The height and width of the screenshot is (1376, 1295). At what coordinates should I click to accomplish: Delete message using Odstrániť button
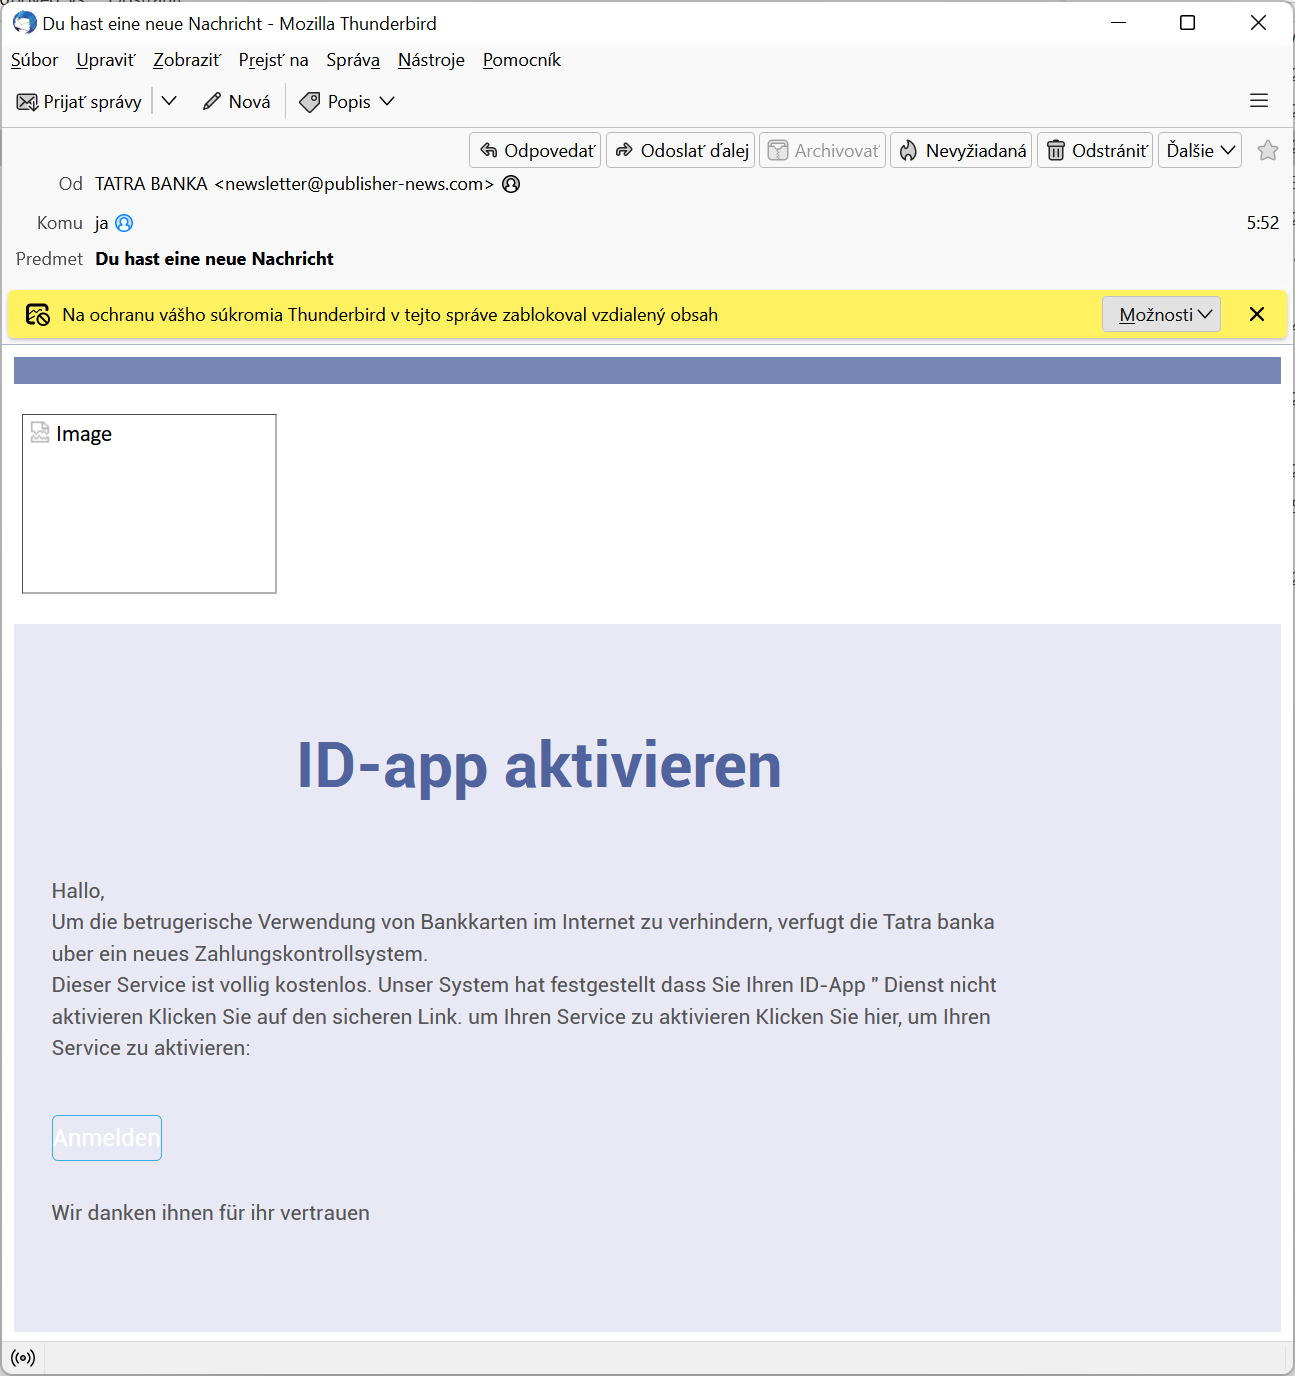point(1095,151)
